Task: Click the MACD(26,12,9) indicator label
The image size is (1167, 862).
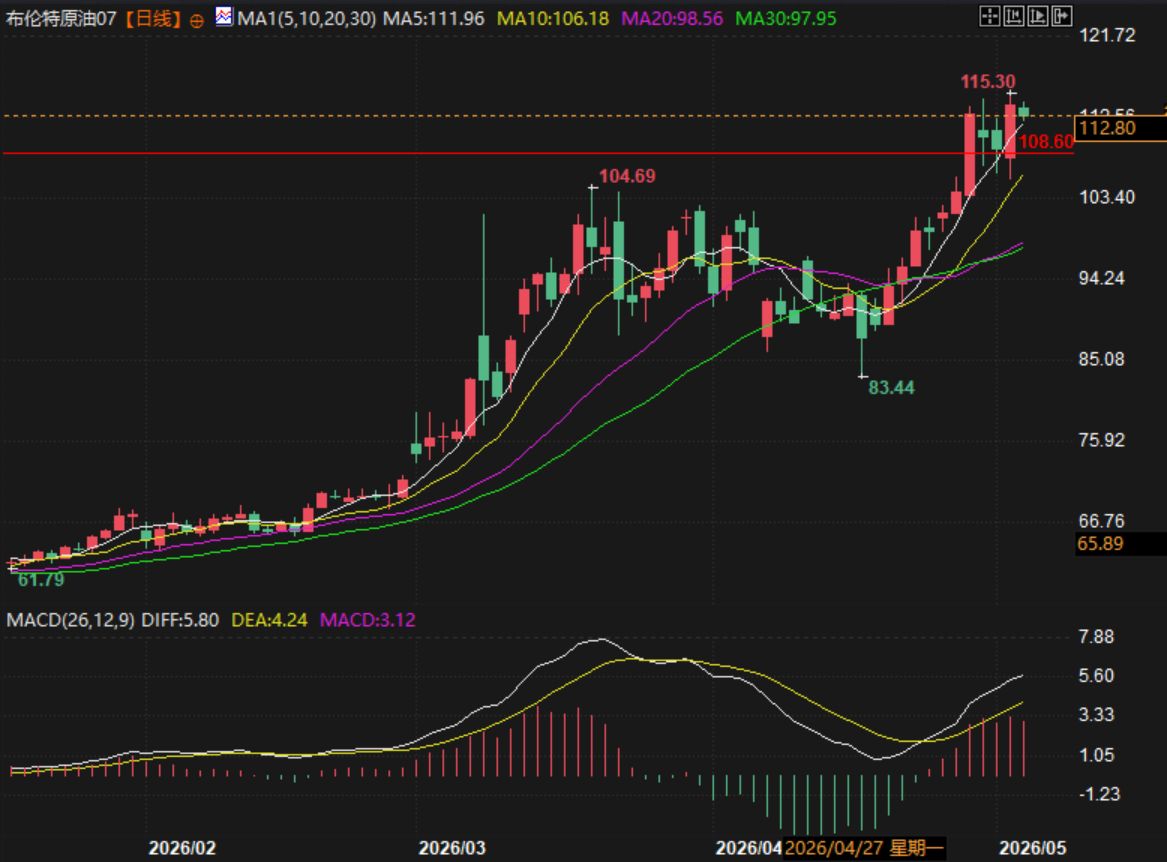Action: (x=71, y=620)
